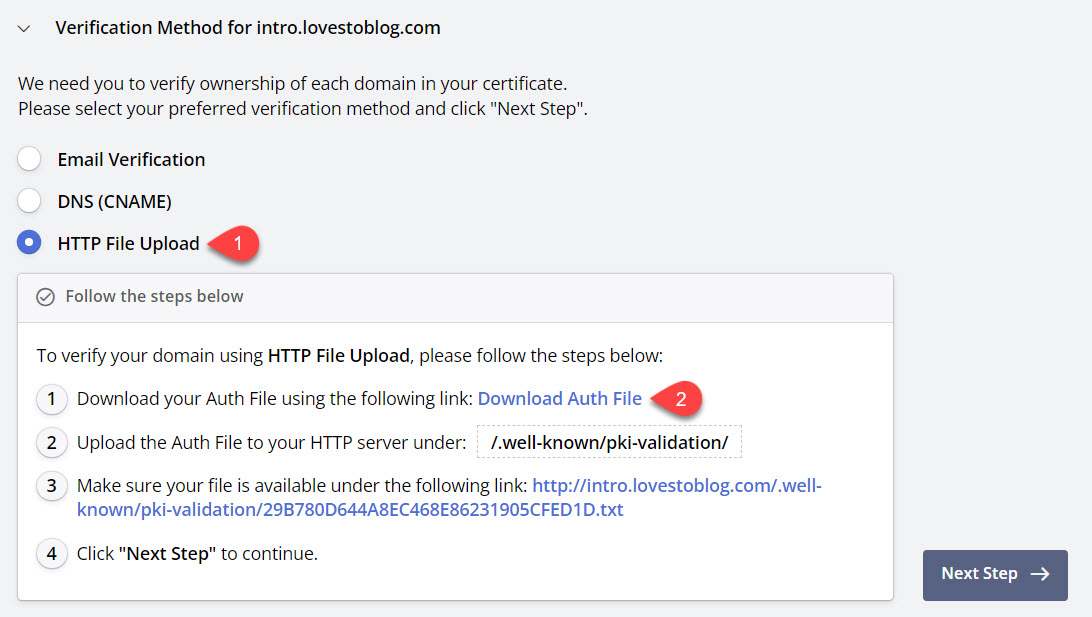Click the /.well-known/pki-validation/ path box
This screenshot has width=1092, height=617.
609,442
